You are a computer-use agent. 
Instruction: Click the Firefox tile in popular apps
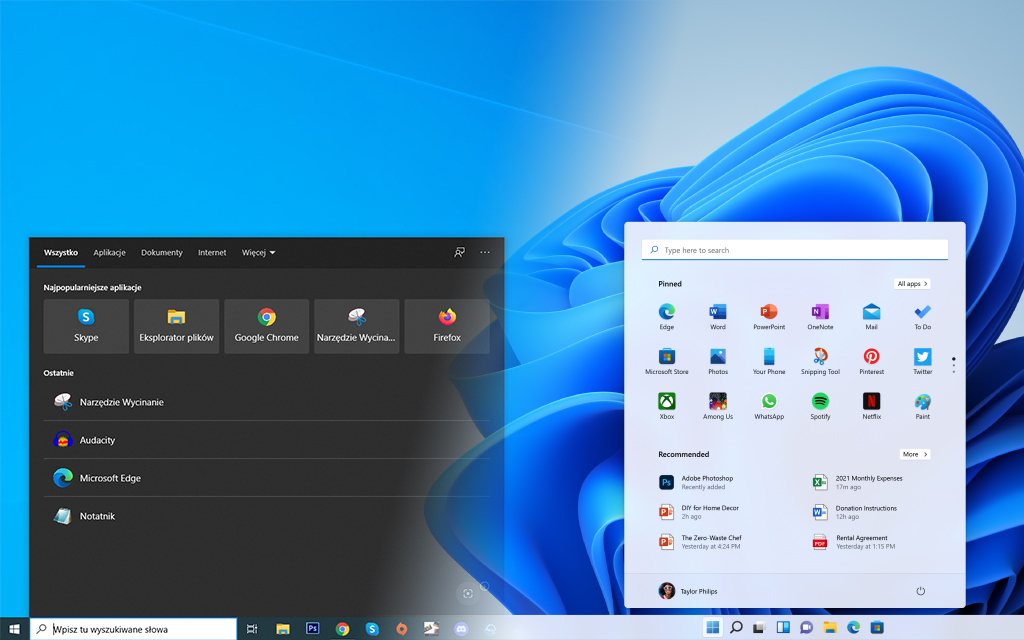point(447,326)
